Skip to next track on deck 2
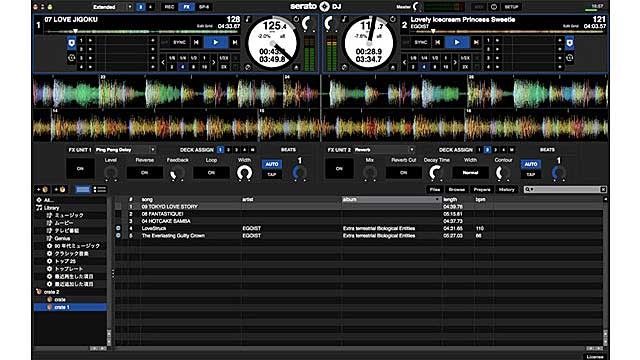The height and width of the screenshot is (360, 640). click(x=476, y=42)
